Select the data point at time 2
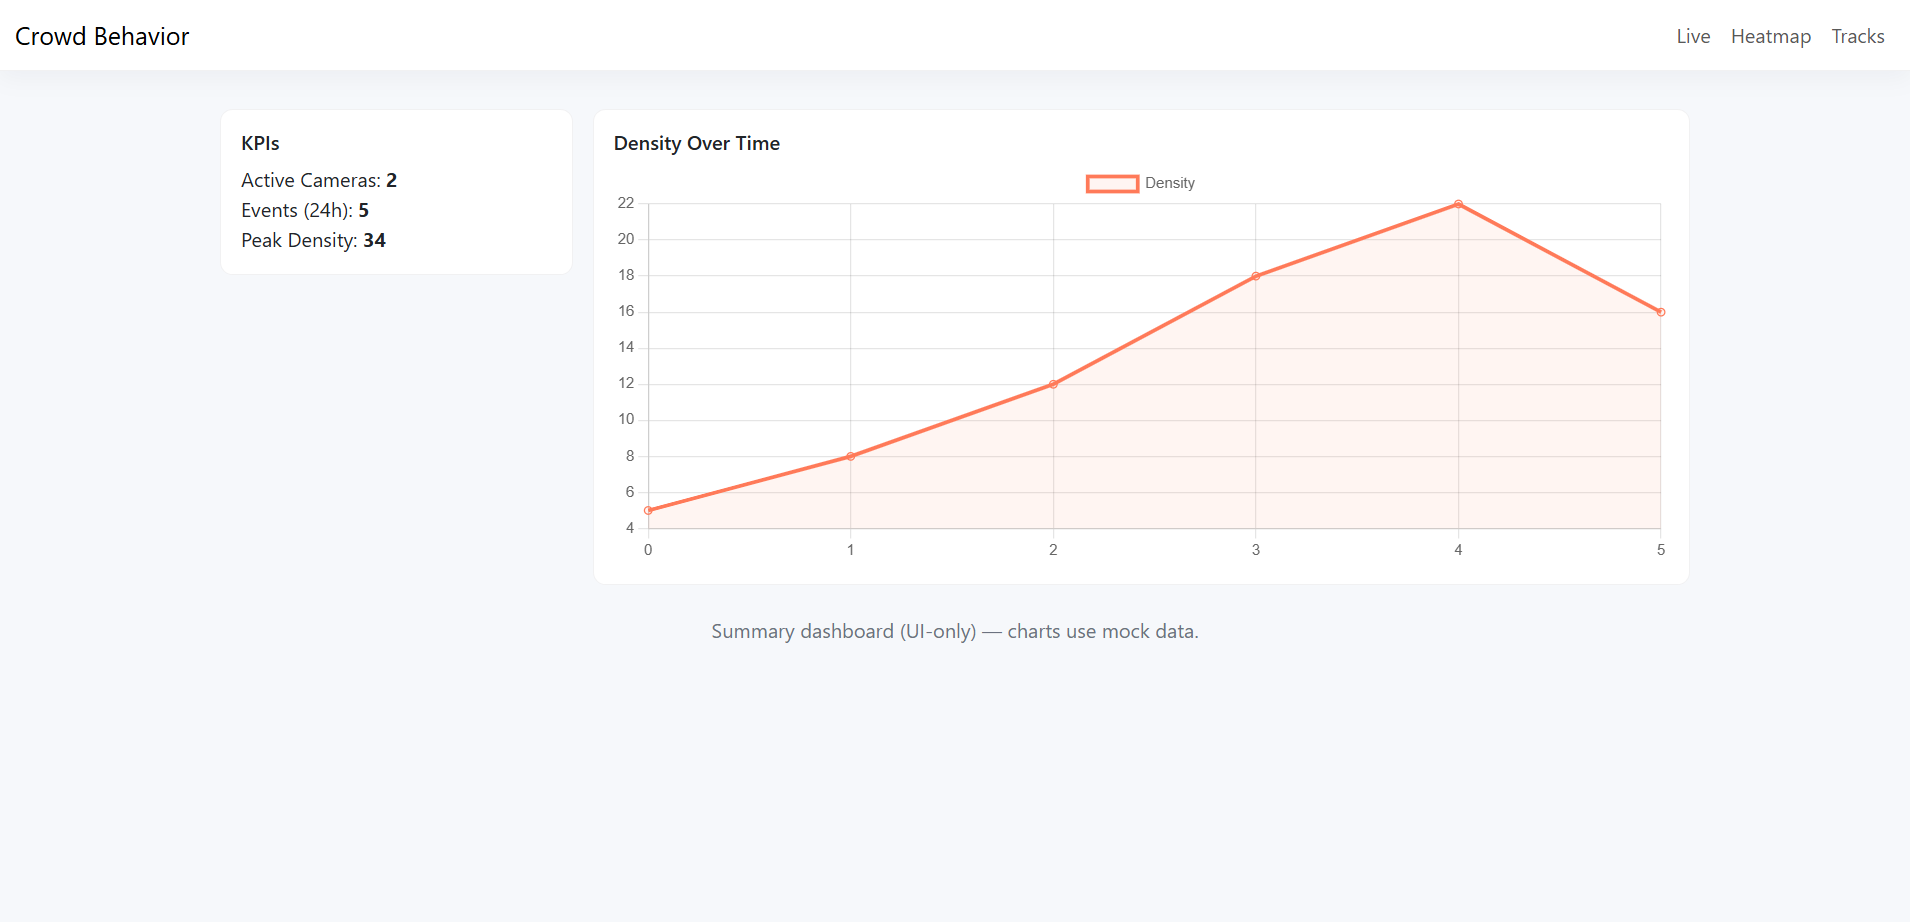The height and width of the screenshot is (922, 1910). point(1053,383)
